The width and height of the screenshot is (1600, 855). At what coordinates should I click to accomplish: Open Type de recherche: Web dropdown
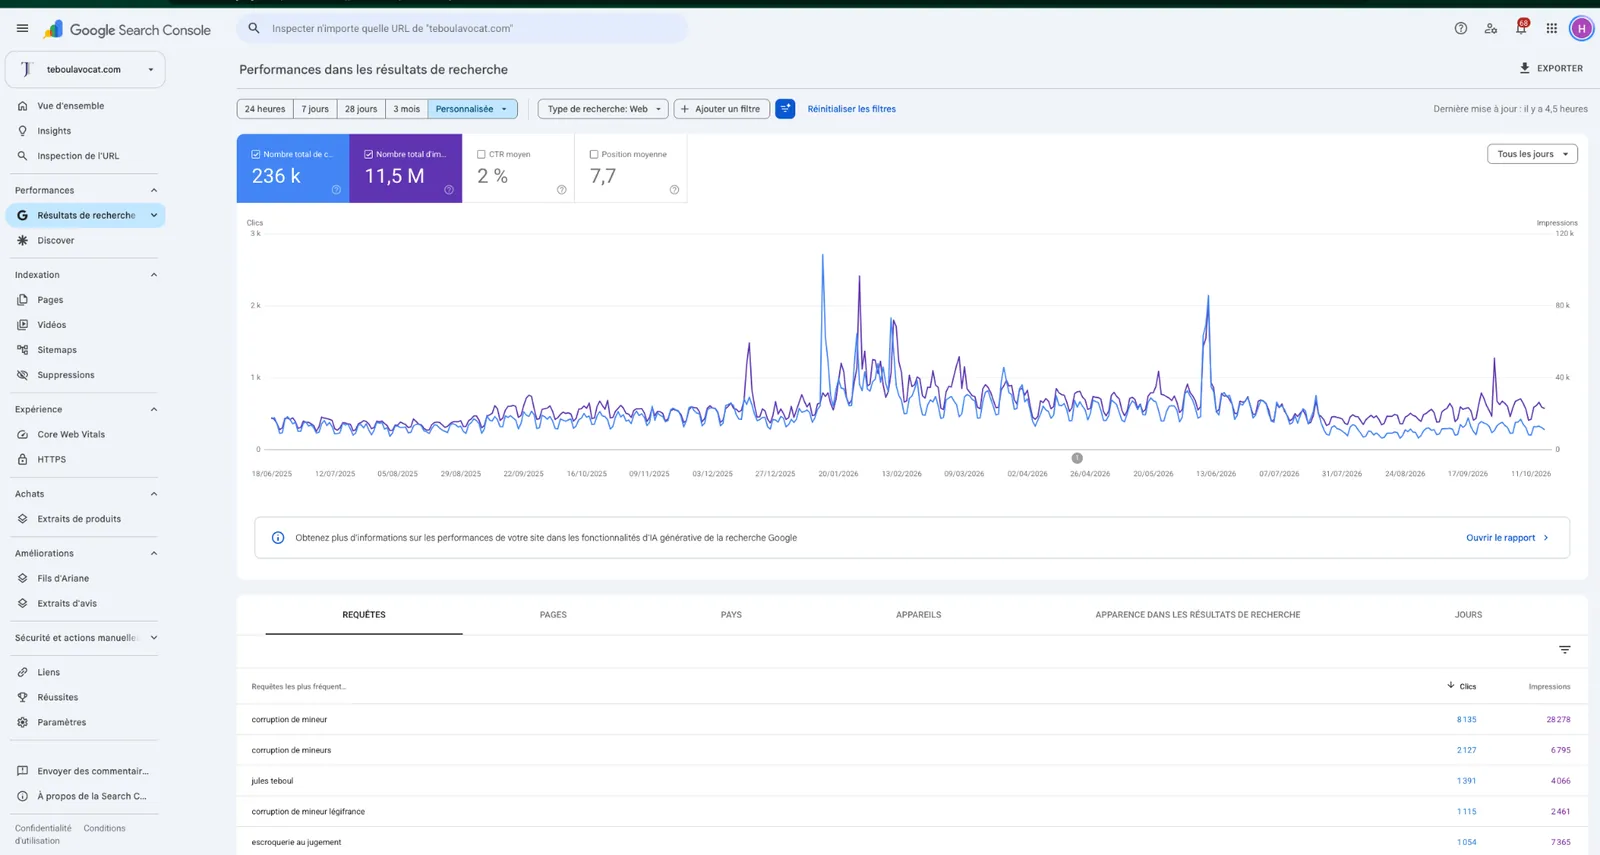click(603, 109)
